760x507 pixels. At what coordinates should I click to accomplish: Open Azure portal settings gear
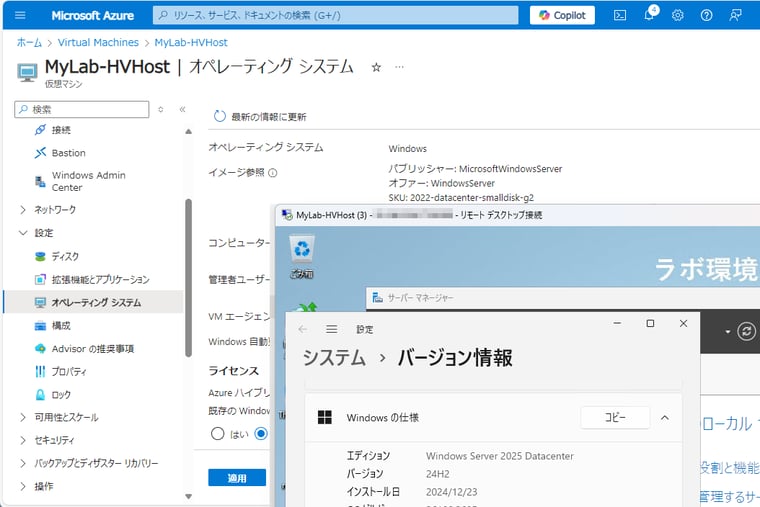678,16
